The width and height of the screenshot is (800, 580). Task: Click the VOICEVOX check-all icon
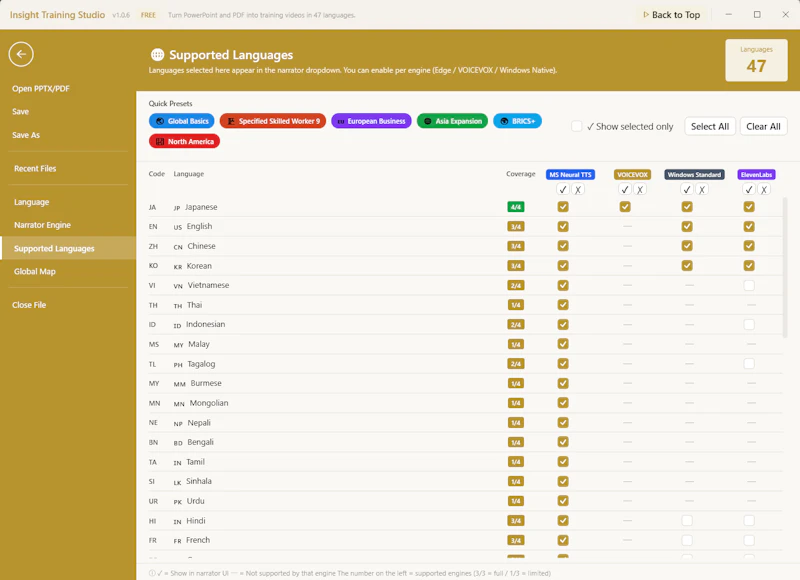click(625, 190)
